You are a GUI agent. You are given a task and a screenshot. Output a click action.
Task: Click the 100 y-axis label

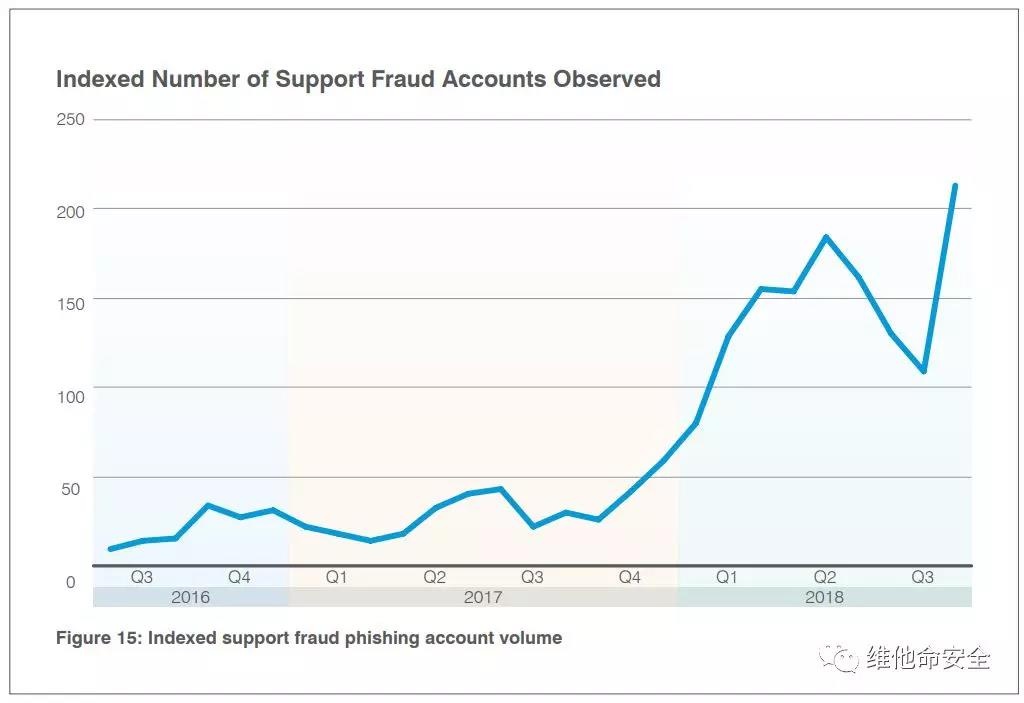click(70, 396)
